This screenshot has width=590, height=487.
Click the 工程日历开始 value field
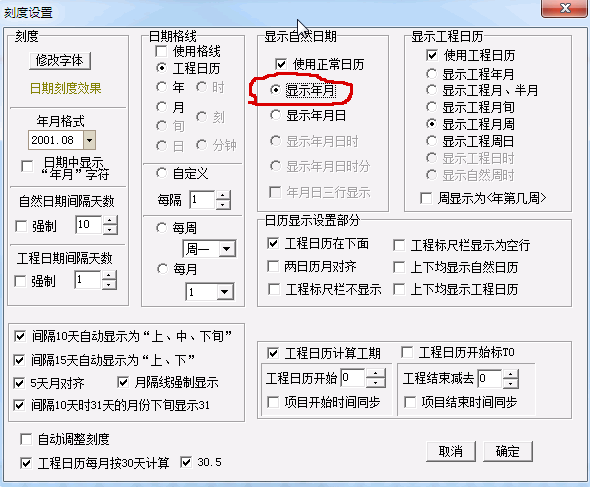point(353,378)
